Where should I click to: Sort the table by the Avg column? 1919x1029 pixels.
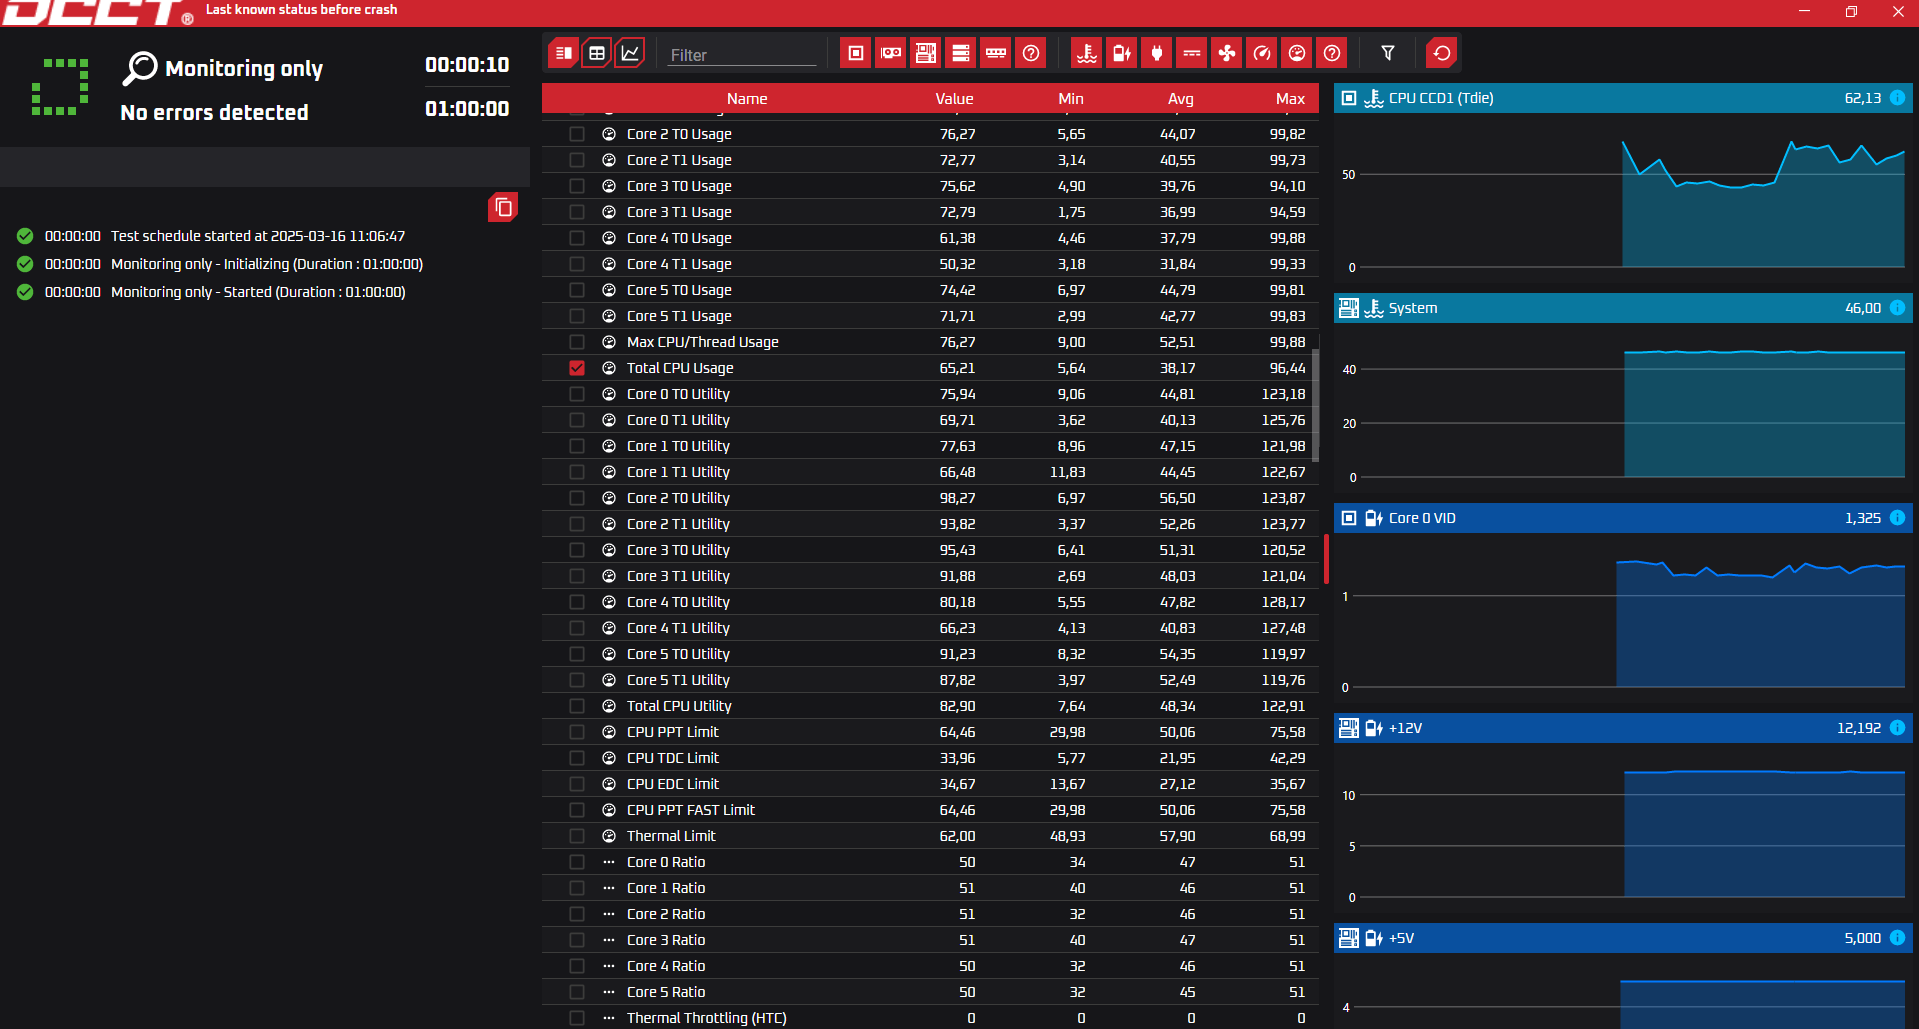click(x=1181, y=99)
